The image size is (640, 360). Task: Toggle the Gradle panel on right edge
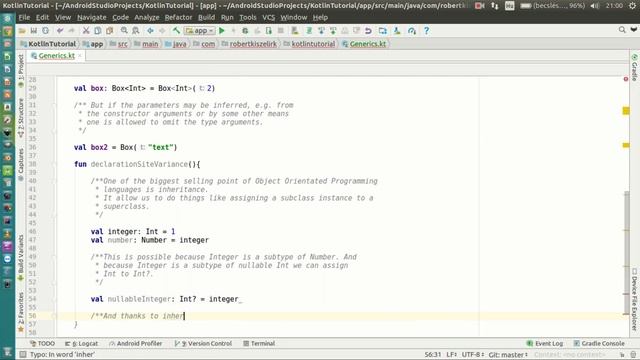tap(634, 67)
